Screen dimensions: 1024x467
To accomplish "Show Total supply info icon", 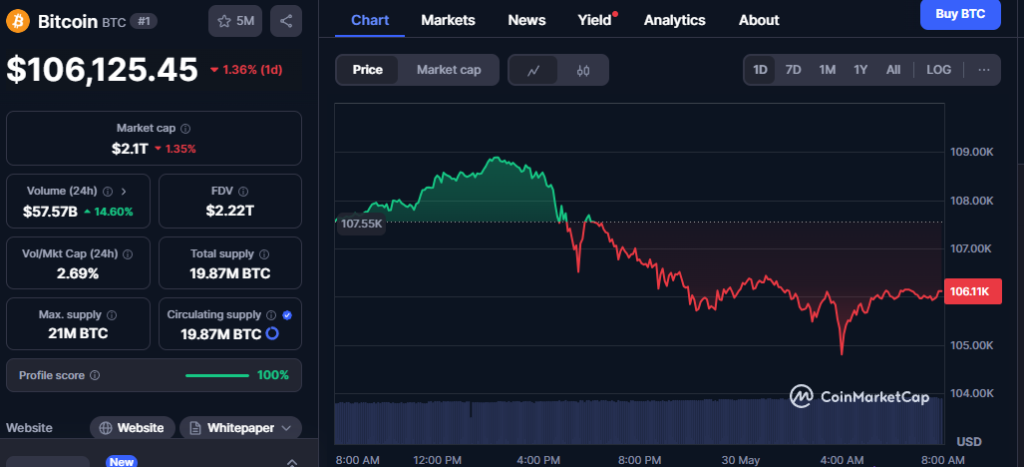I will (264, 254).
